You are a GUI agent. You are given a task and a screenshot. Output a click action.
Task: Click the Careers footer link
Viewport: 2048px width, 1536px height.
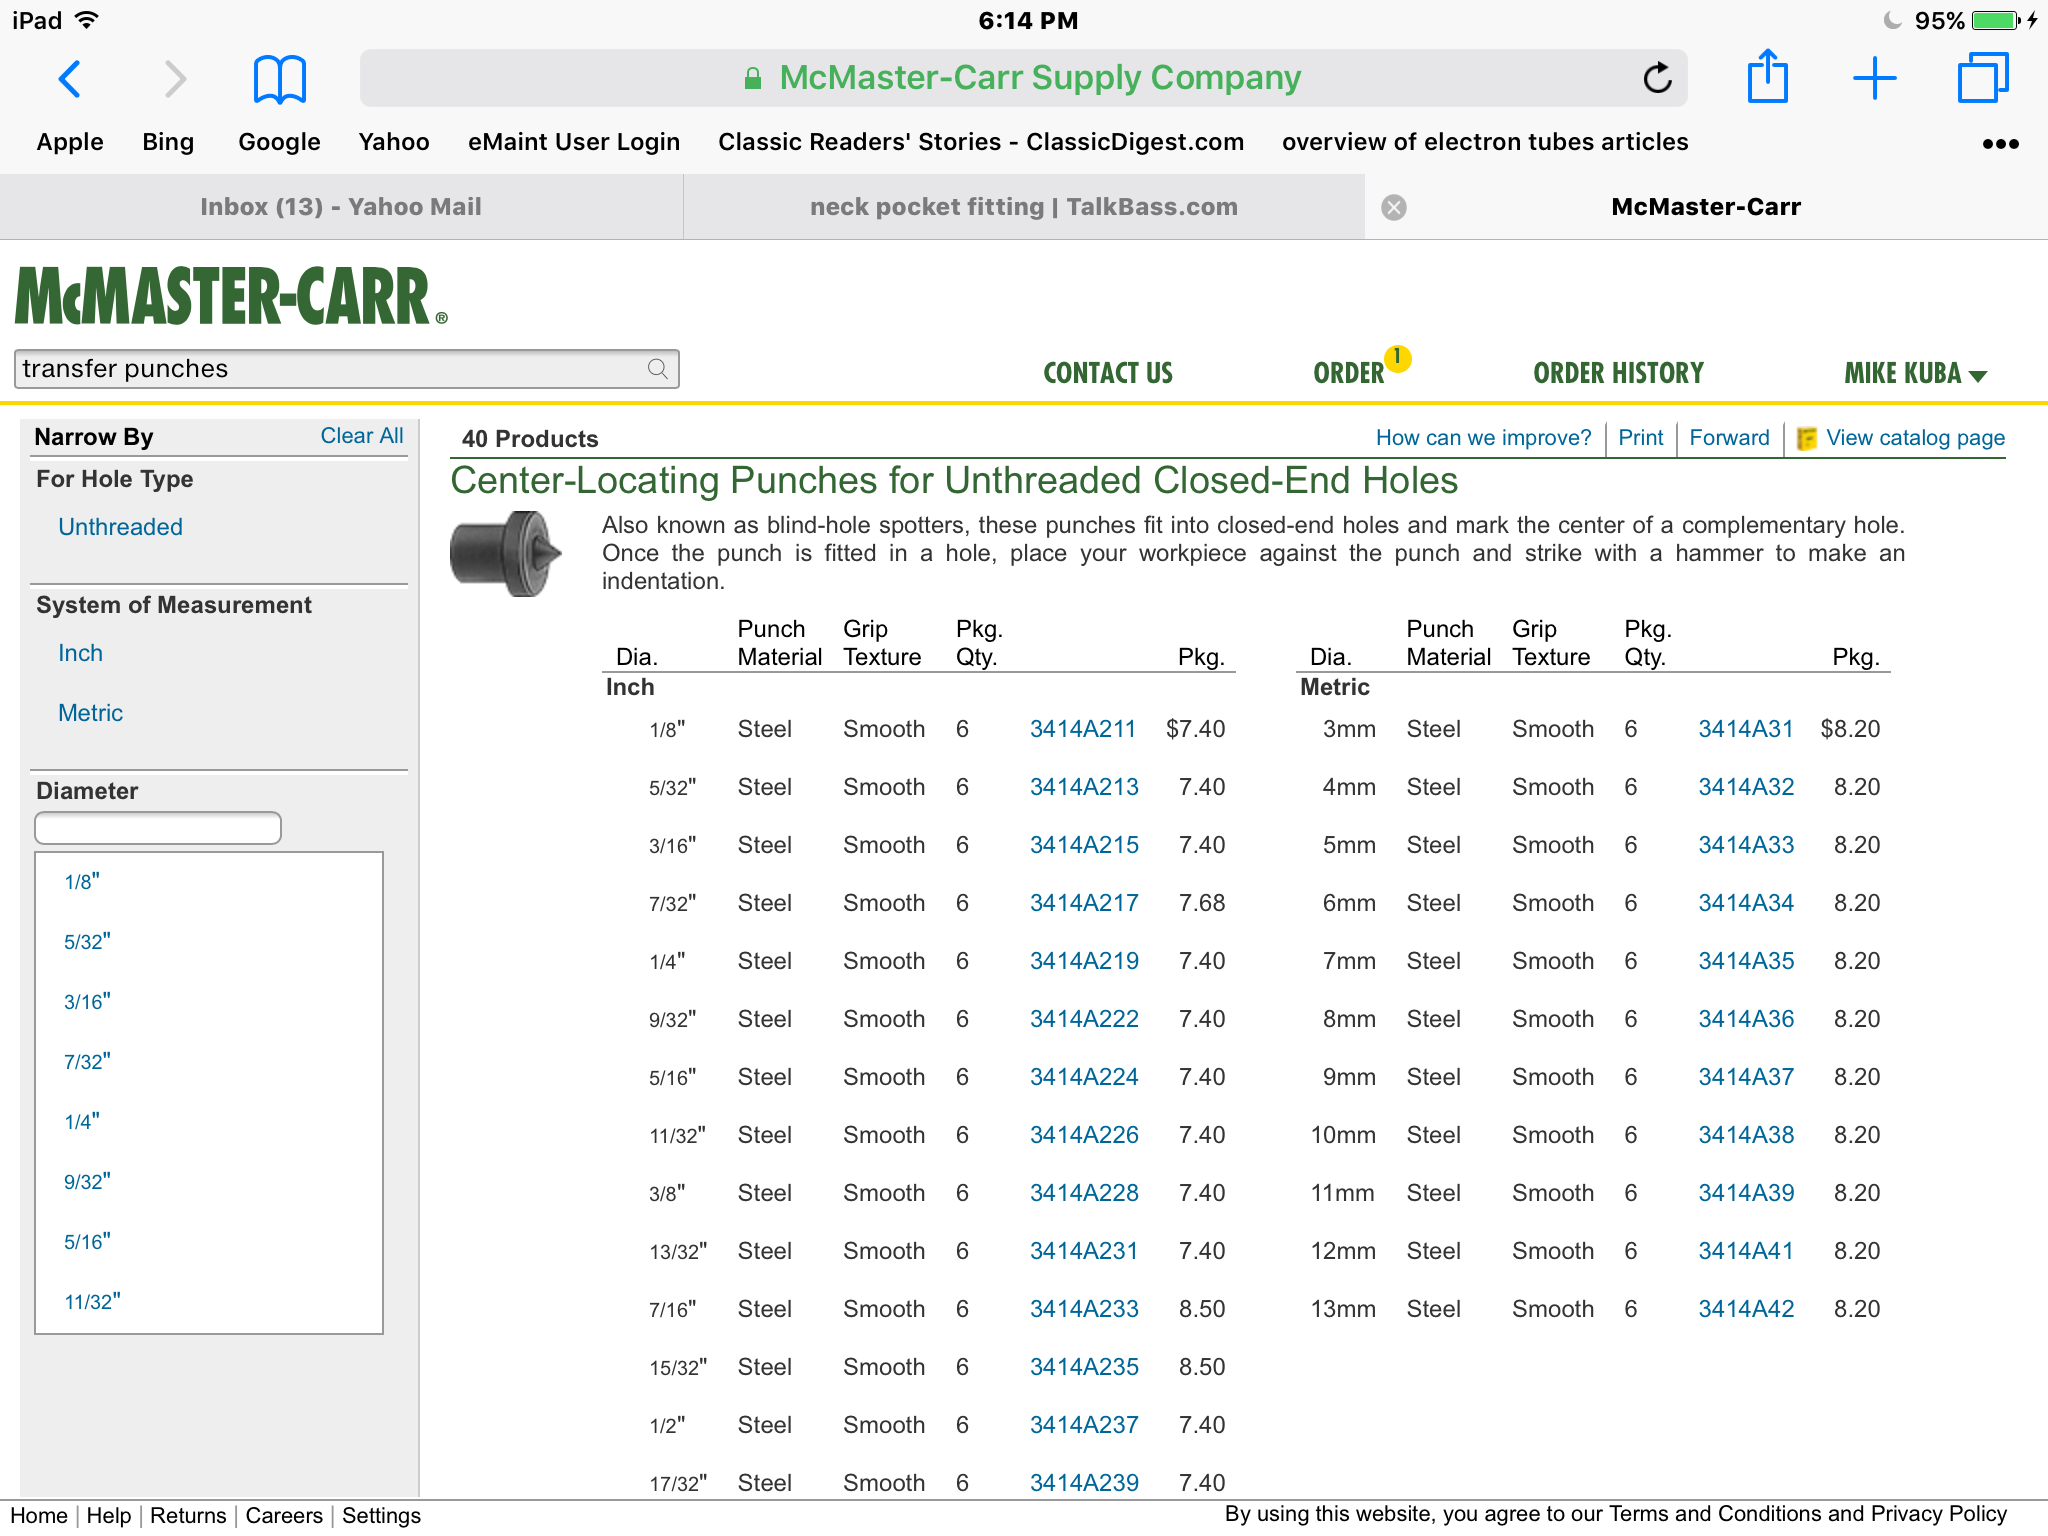click(x=284, y=1516)
